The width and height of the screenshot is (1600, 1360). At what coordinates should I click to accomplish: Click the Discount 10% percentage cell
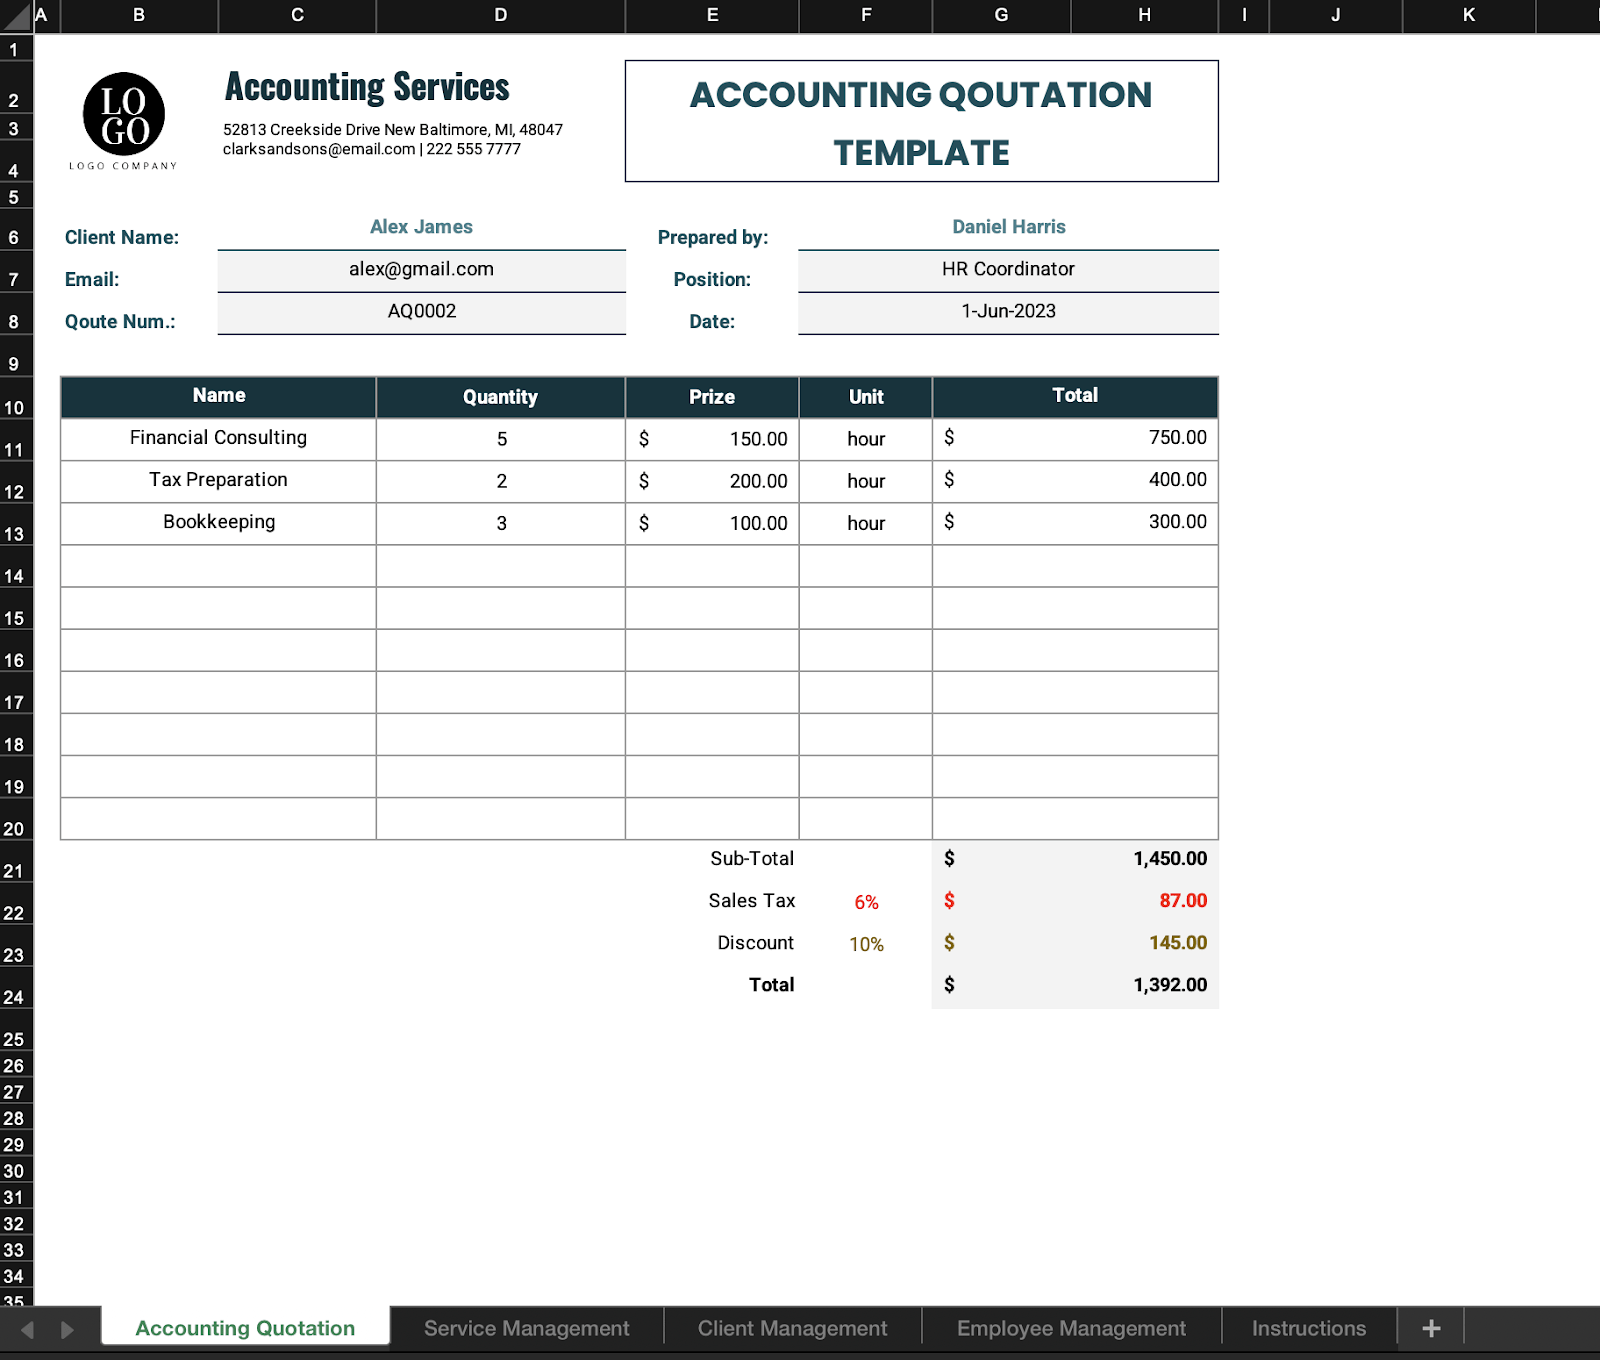865,943
